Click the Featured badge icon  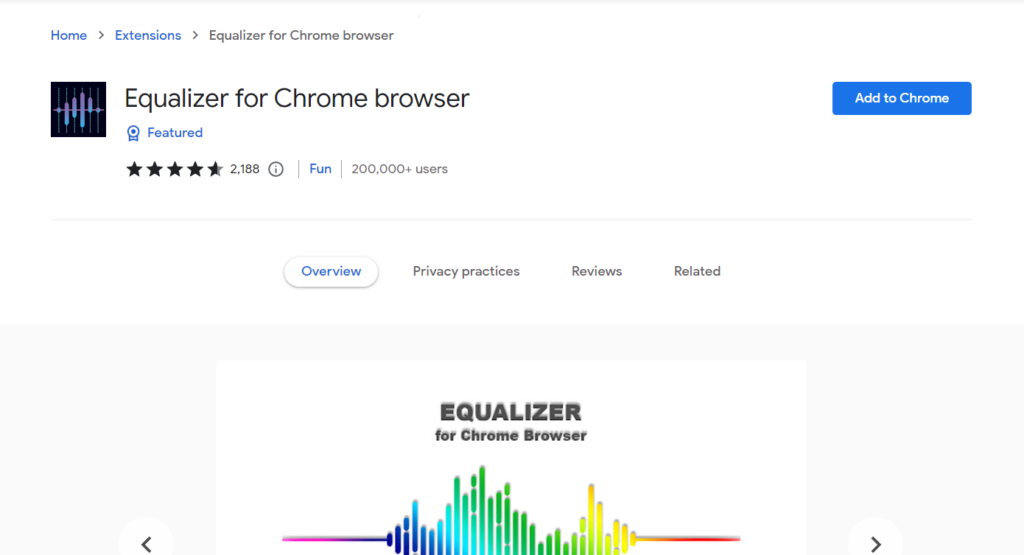(x=133, y=133)
